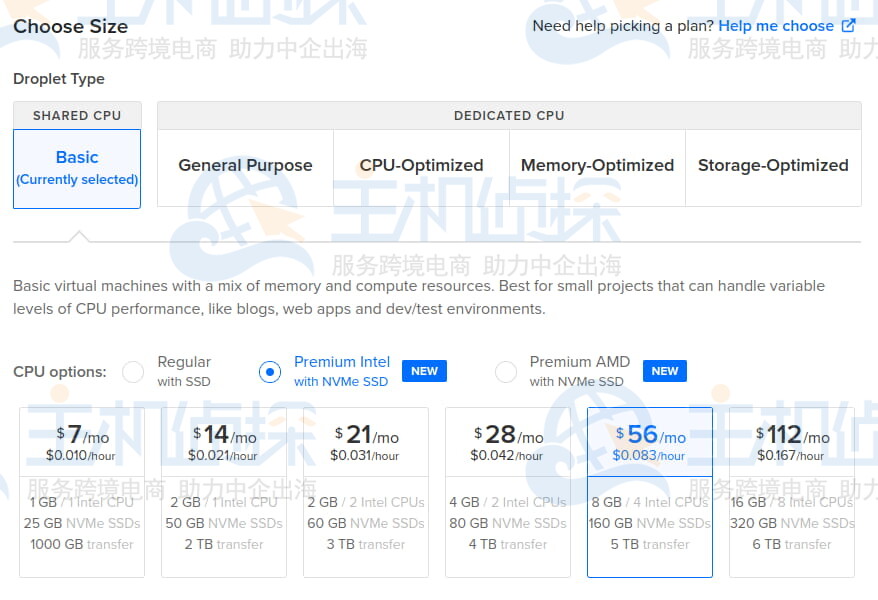
Task: Pick the Memory-Optimized droplet type
Action: 597,168
